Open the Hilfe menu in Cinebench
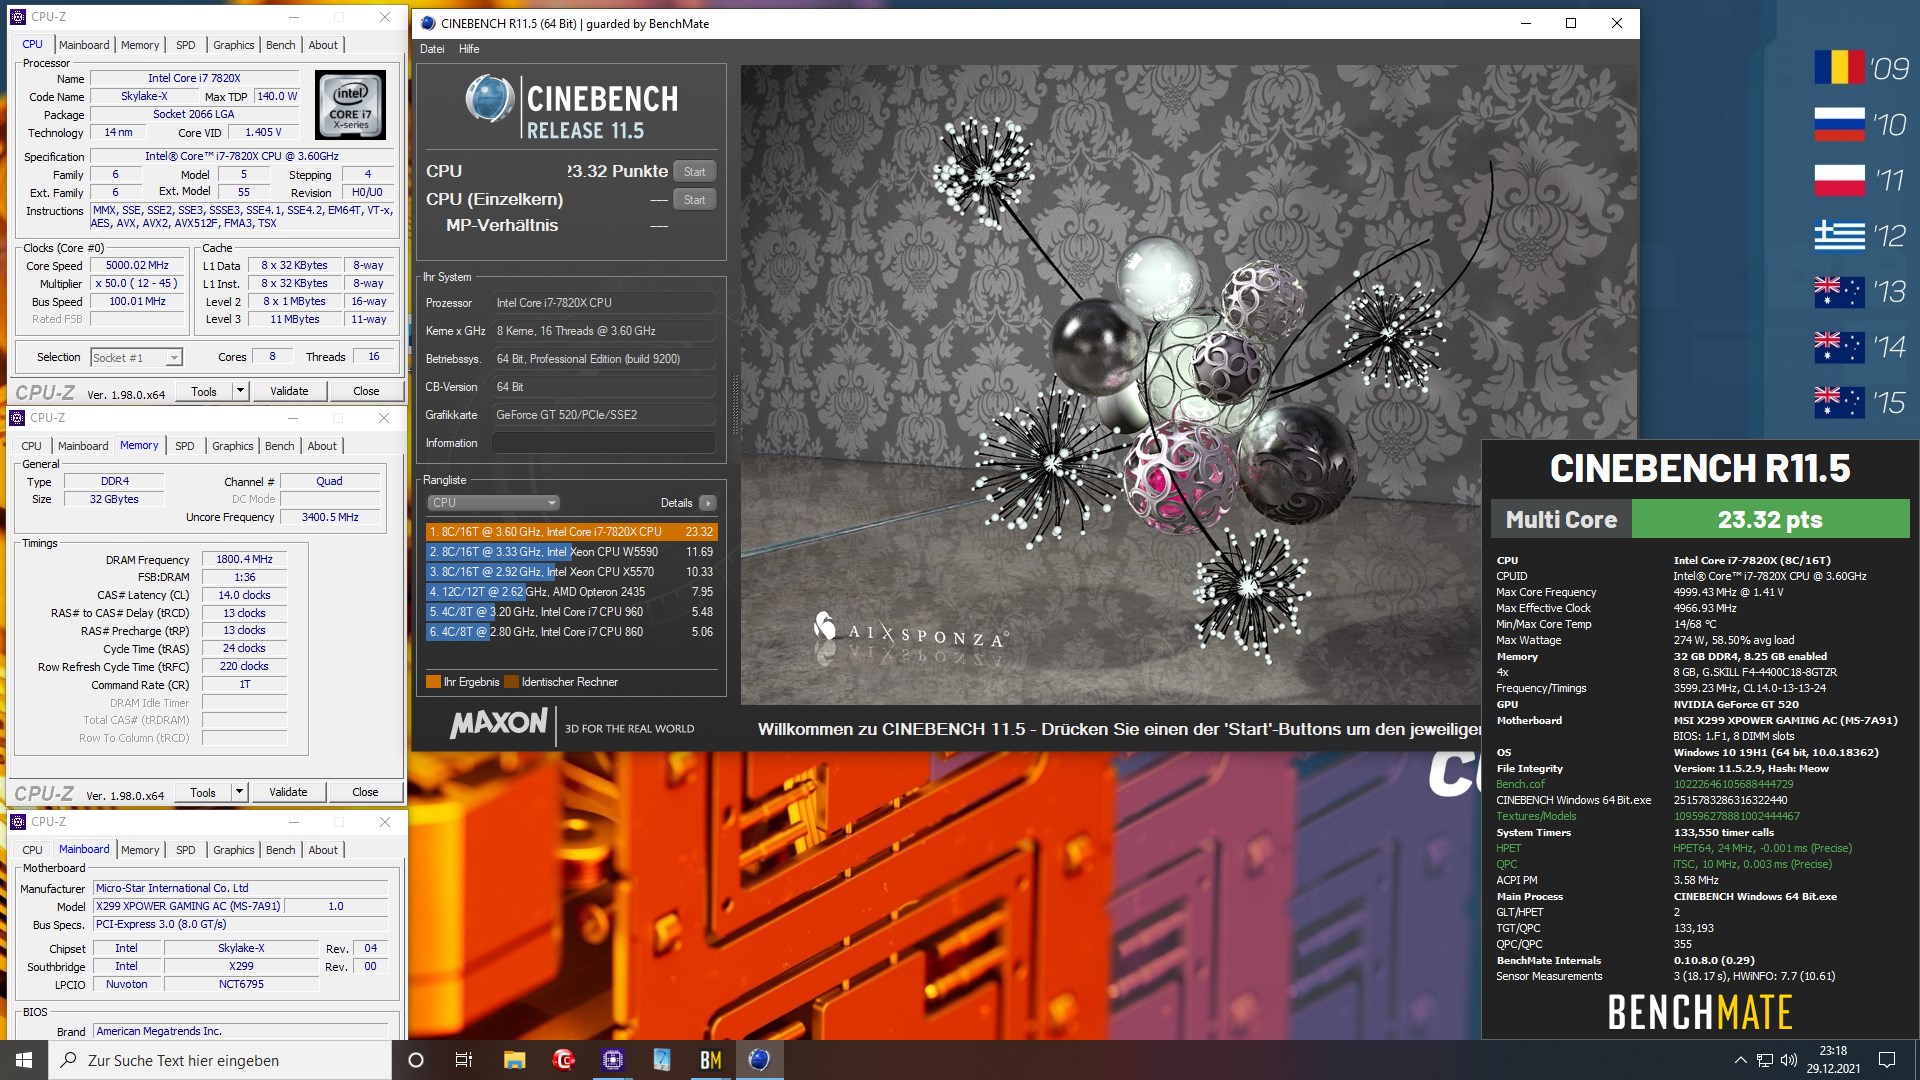 click(469, 49)
